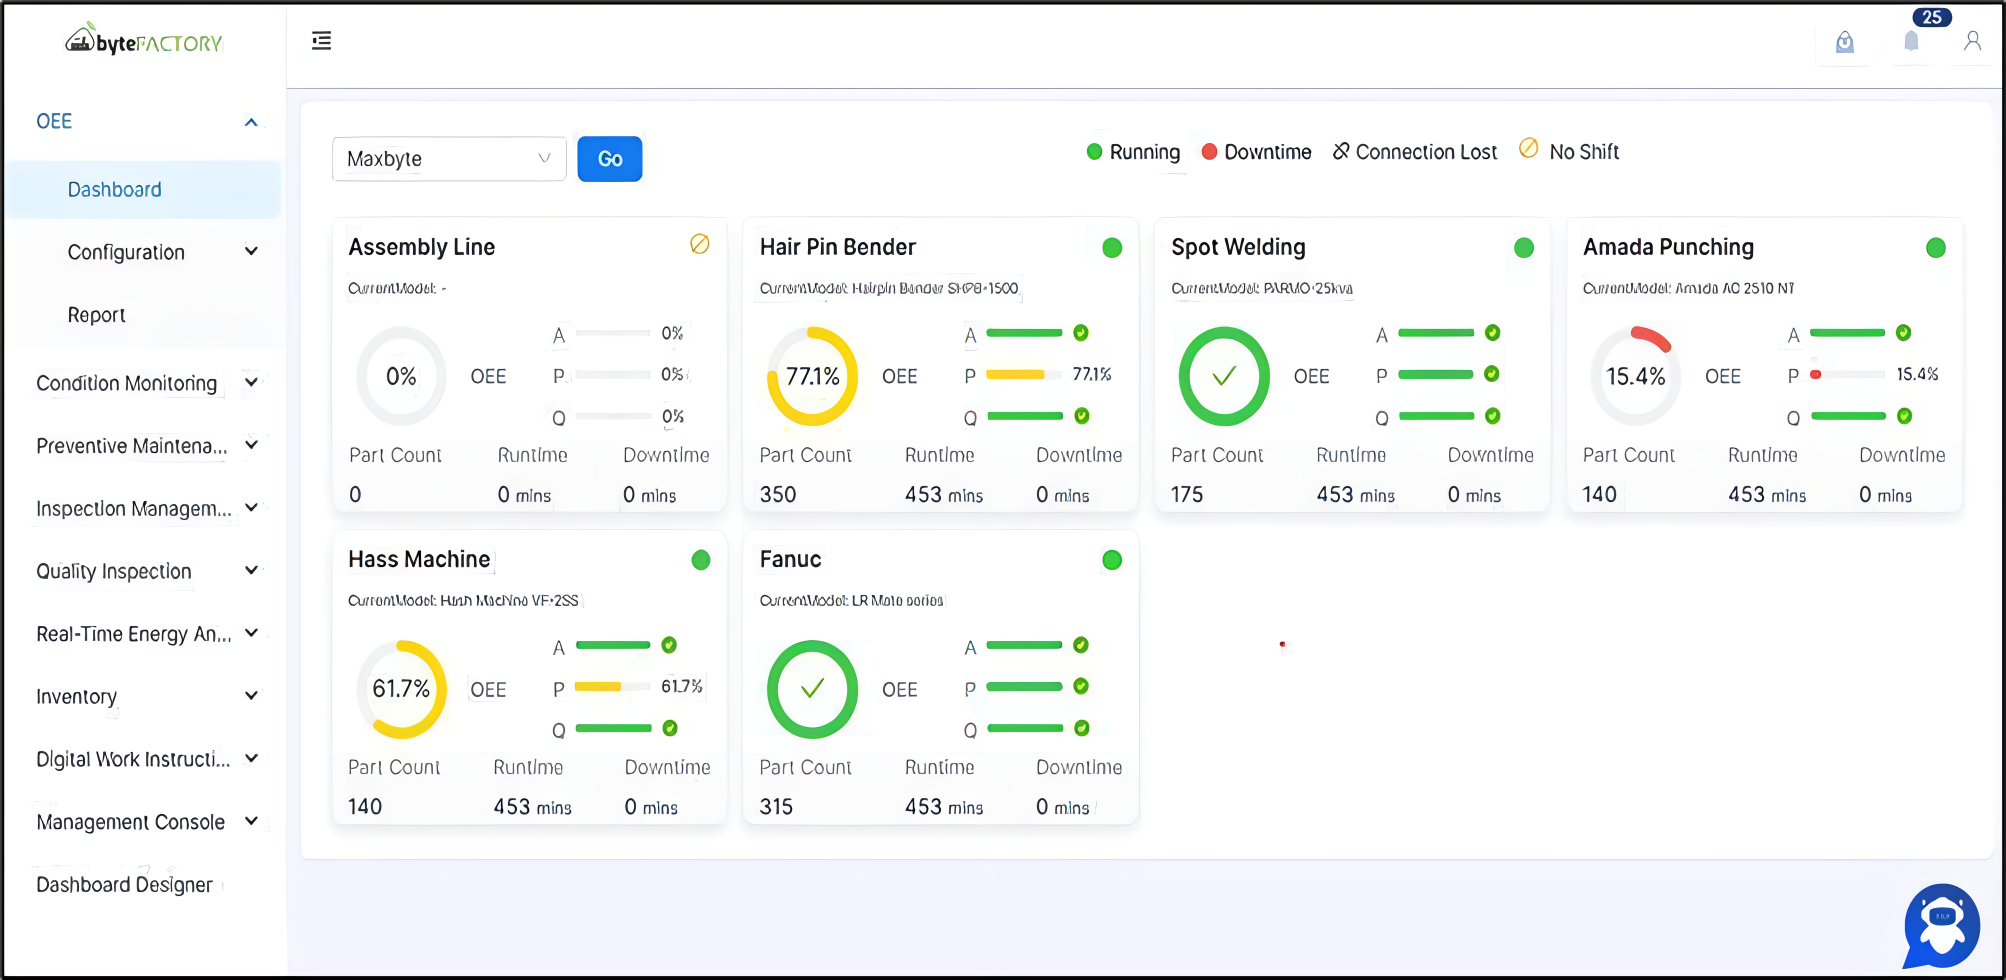Click Hass Machine current model text
The image size is (2006, 980).
[x=463, y=601]
